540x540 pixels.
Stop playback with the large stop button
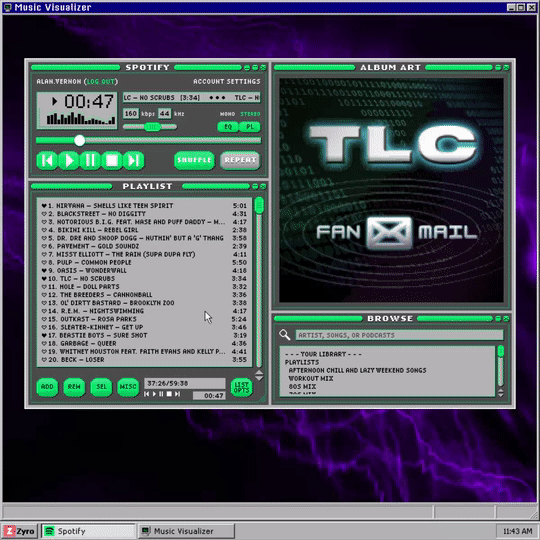(x=112, y=160)
